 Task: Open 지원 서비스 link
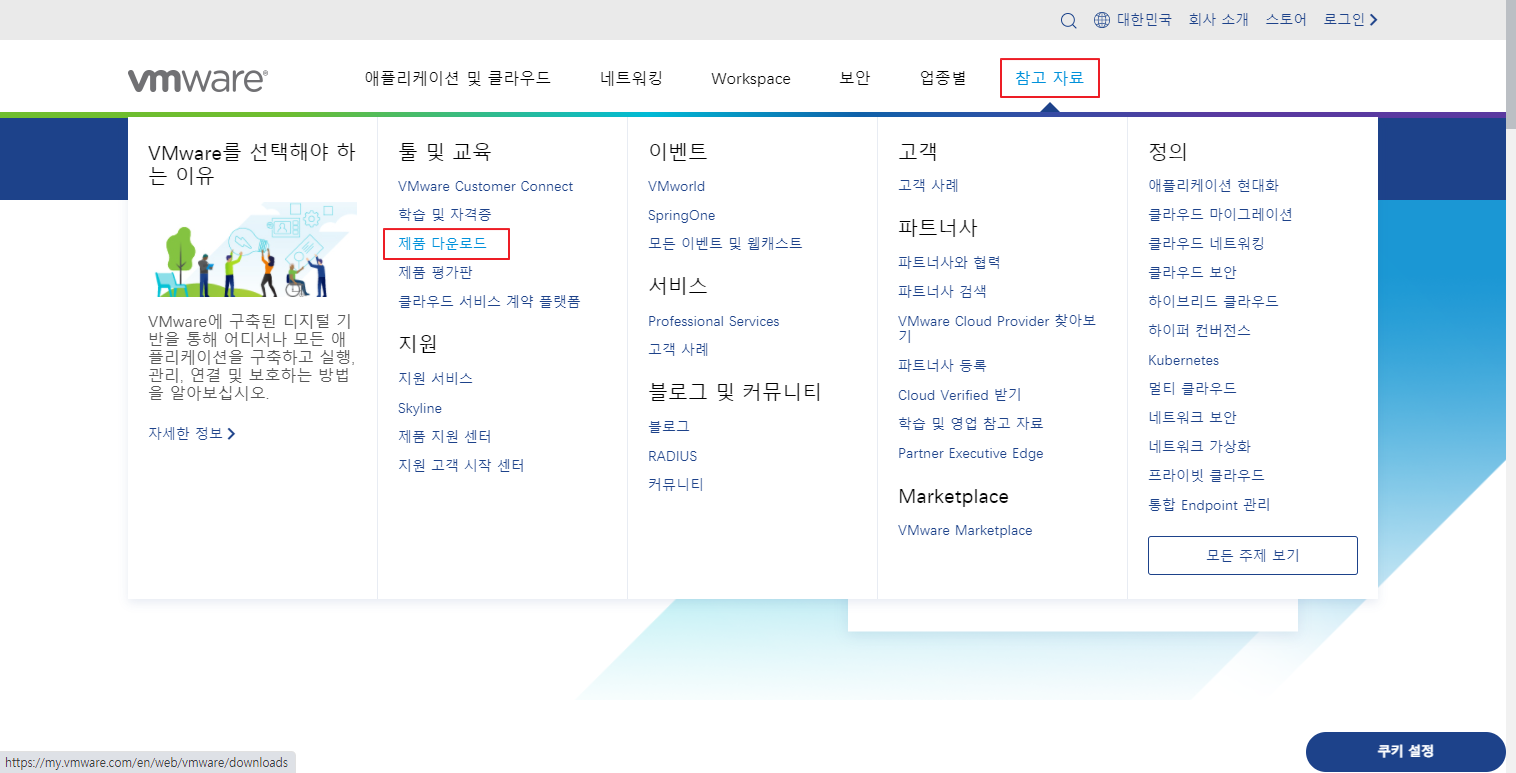click(435, 379)
